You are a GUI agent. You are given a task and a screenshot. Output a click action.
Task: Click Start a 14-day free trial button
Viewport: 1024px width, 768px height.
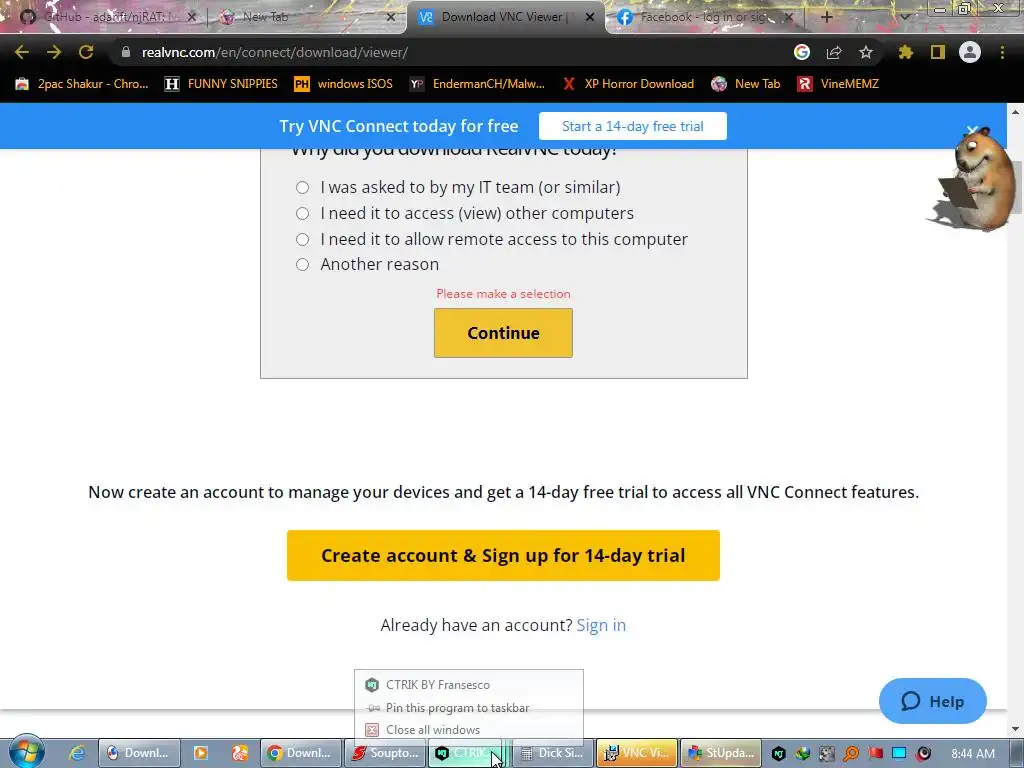632,126
